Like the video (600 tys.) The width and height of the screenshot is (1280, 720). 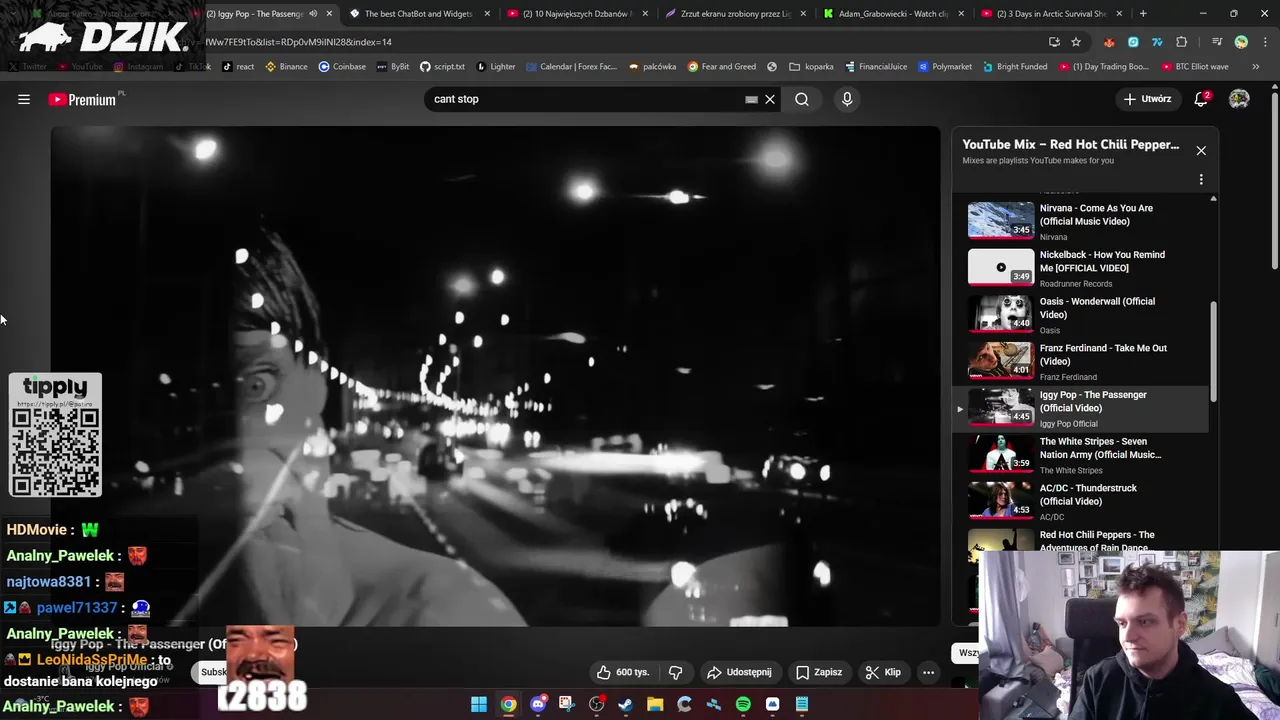[x=623, y=672]
